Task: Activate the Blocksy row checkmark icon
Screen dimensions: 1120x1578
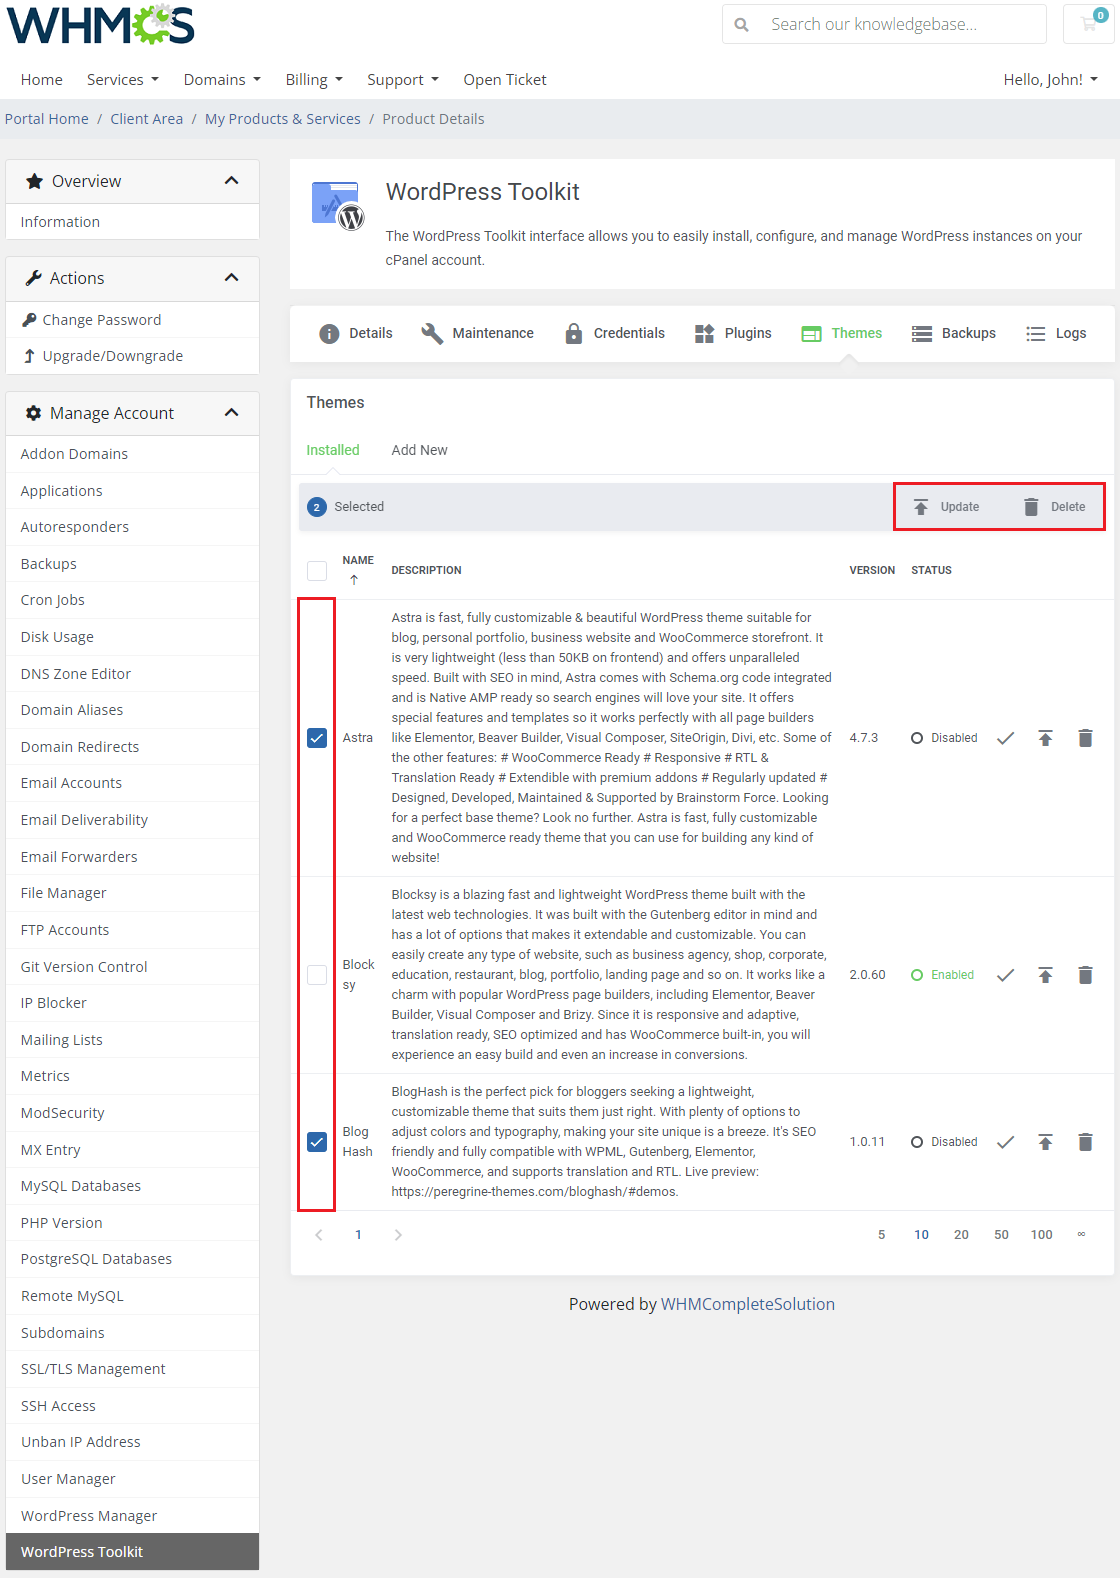Action: point(1006,975)
